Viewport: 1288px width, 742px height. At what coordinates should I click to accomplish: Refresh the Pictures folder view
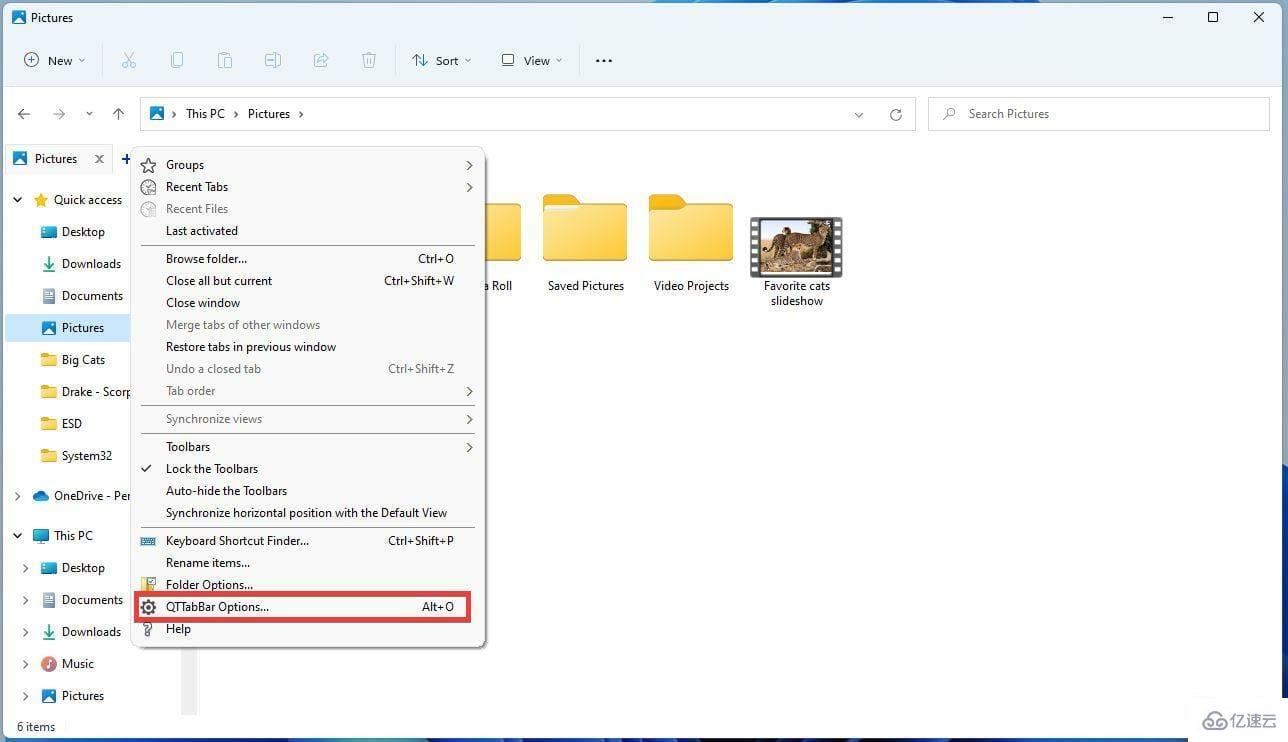(896, 115)
